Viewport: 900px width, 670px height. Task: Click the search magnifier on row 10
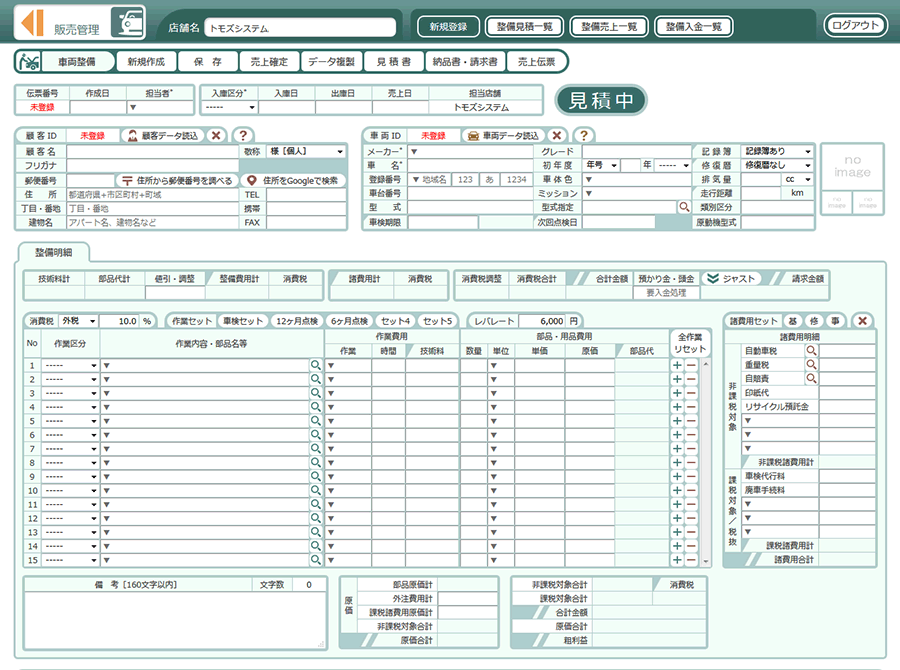click(x=316, y=490)
